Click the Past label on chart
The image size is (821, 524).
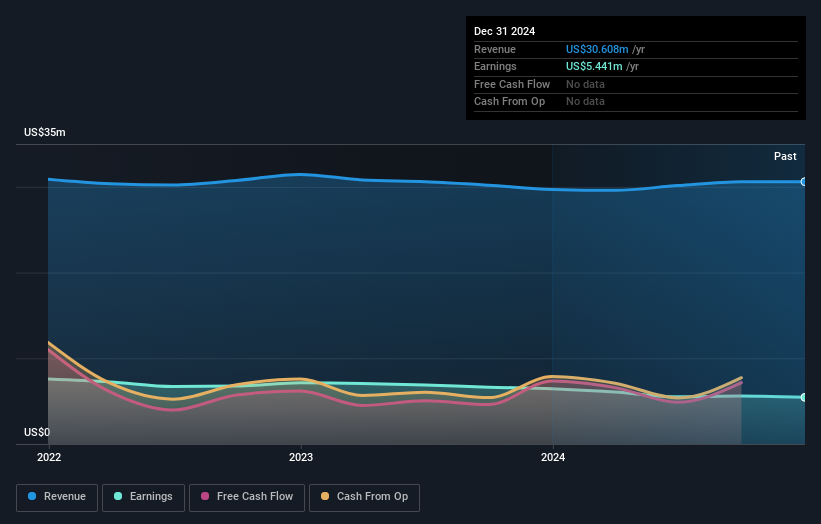tap(785, 156)
